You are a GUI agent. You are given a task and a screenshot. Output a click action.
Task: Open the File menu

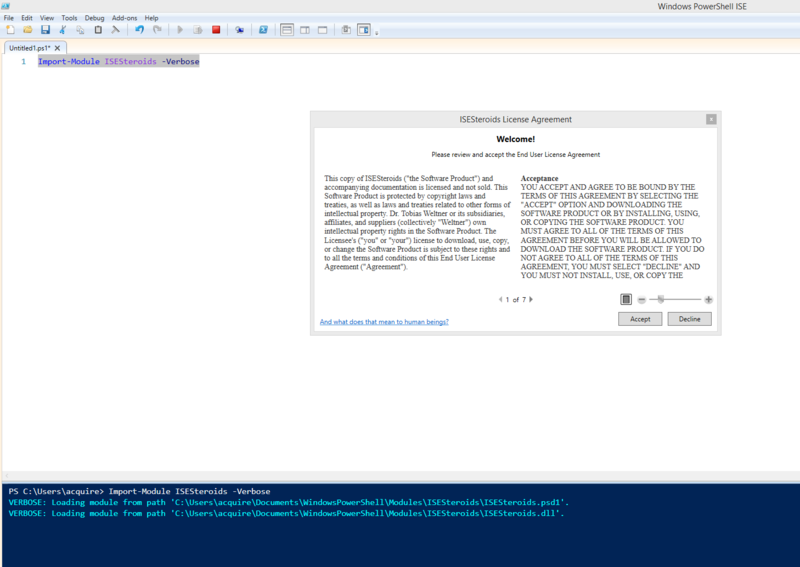click(9, 18)
